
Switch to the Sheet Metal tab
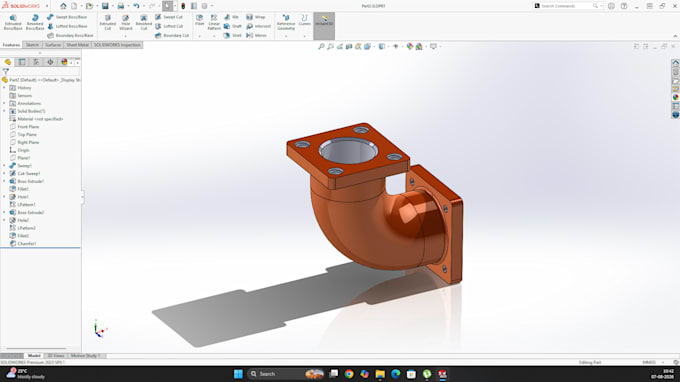[78, 45]
